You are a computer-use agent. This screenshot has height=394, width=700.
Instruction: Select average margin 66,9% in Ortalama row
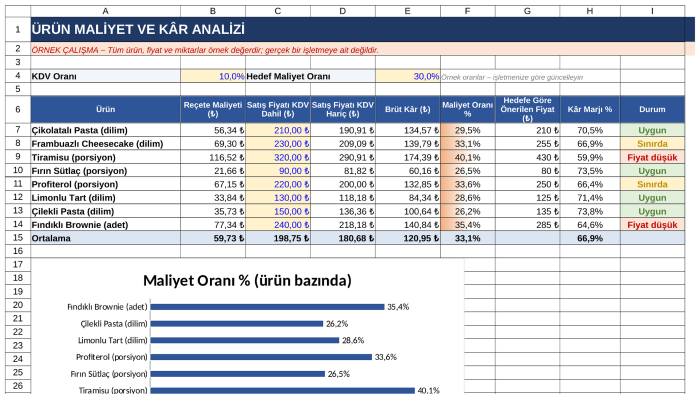coord(590,238)
